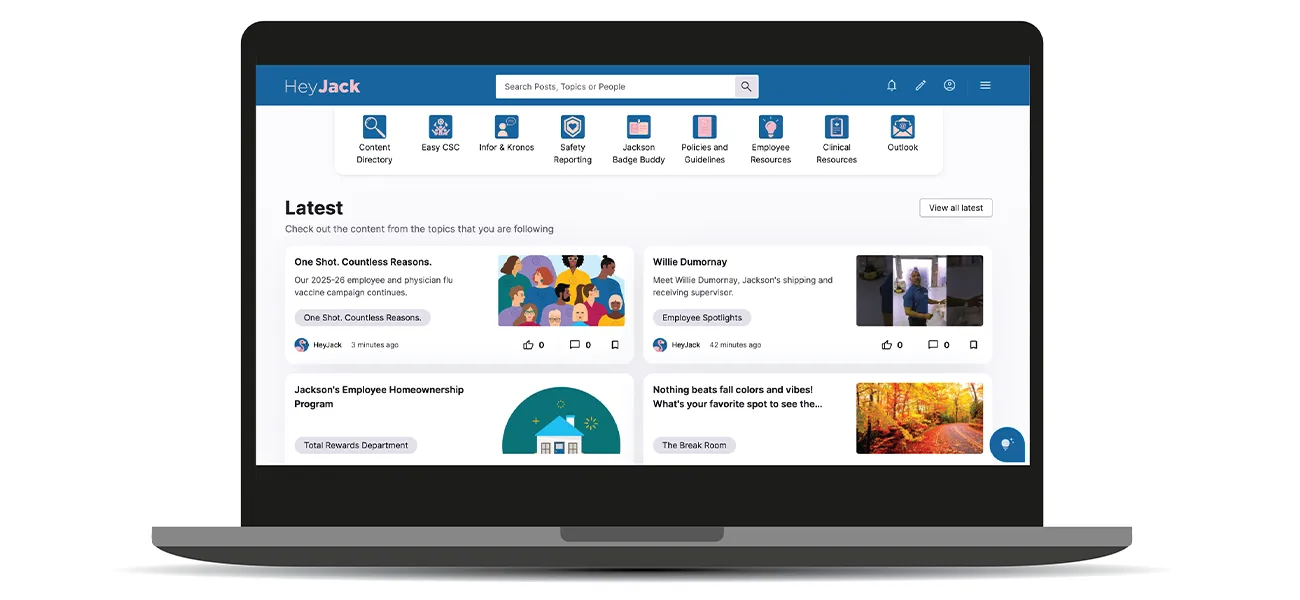Click the "42 minutes ago" timestamp
Image resolution: width=1300 pixels, height=600 pixels.
[x=735, y=345]
